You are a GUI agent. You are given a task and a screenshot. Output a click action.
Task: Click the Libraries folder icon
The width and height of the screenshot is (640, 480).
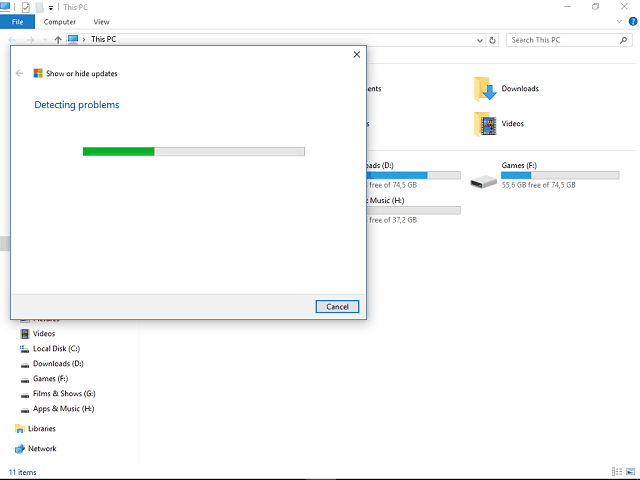click(x=20, y=429)
